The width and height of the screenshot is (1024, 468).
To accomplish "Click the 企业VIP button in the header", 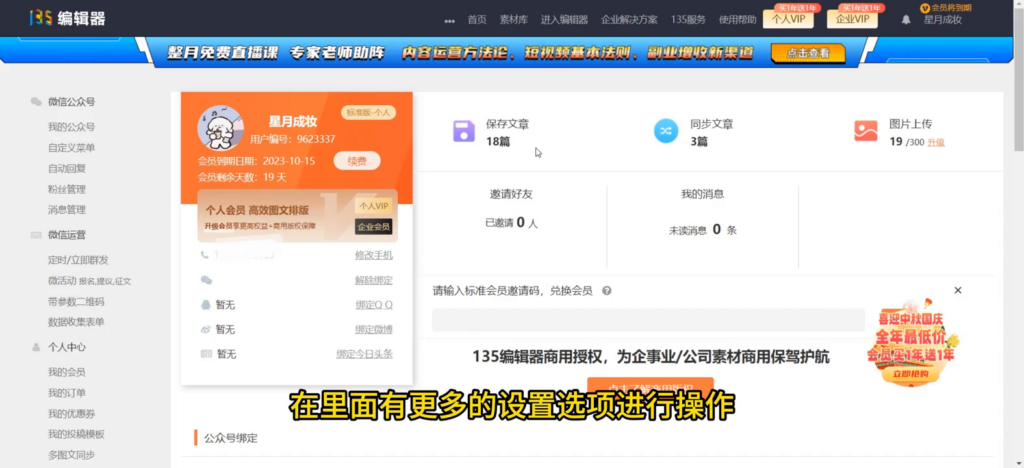I will (x=852, y=19).
